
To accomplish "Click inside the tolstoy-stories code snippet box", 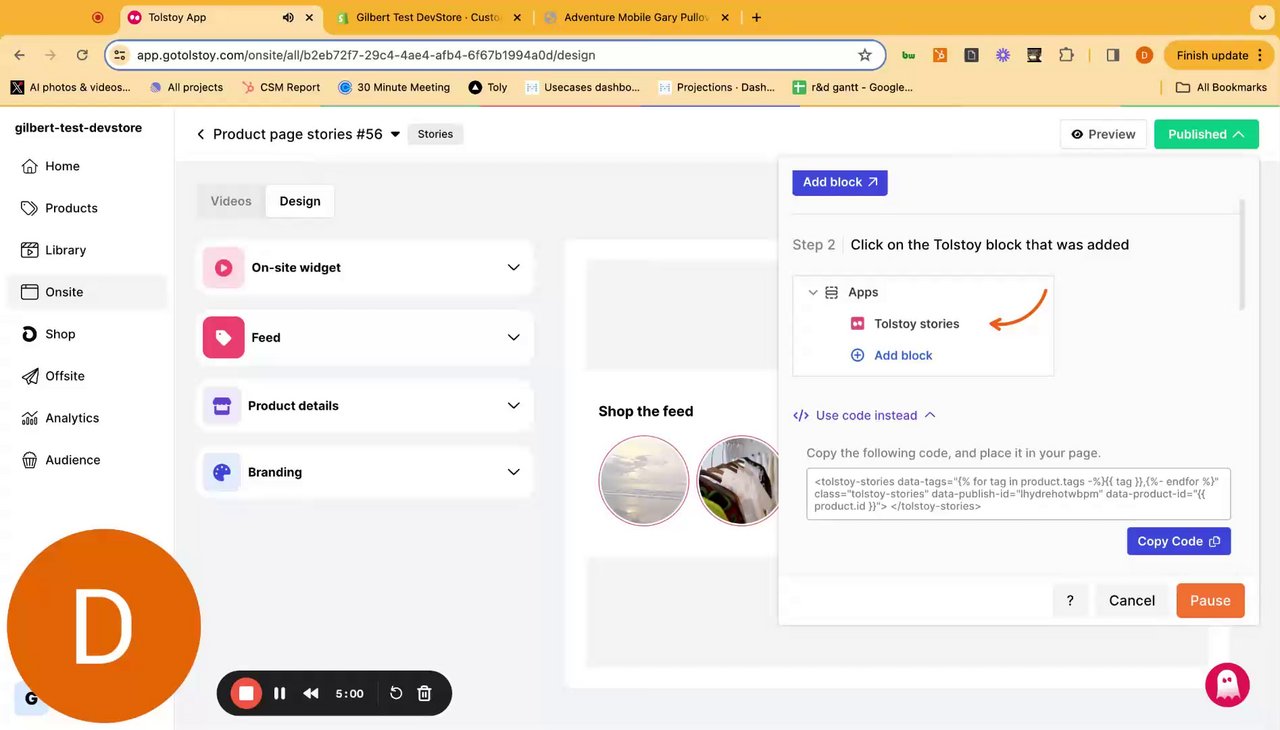I will click(x=1018, y=494).
